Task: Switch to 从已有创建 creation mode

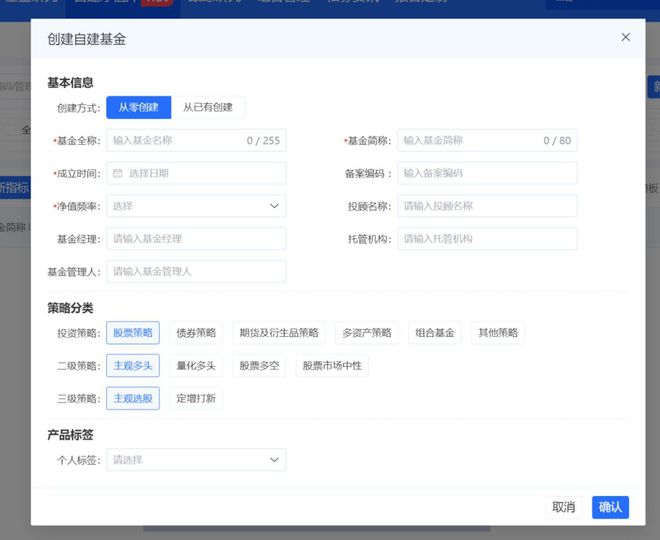Action: [208, 107]
